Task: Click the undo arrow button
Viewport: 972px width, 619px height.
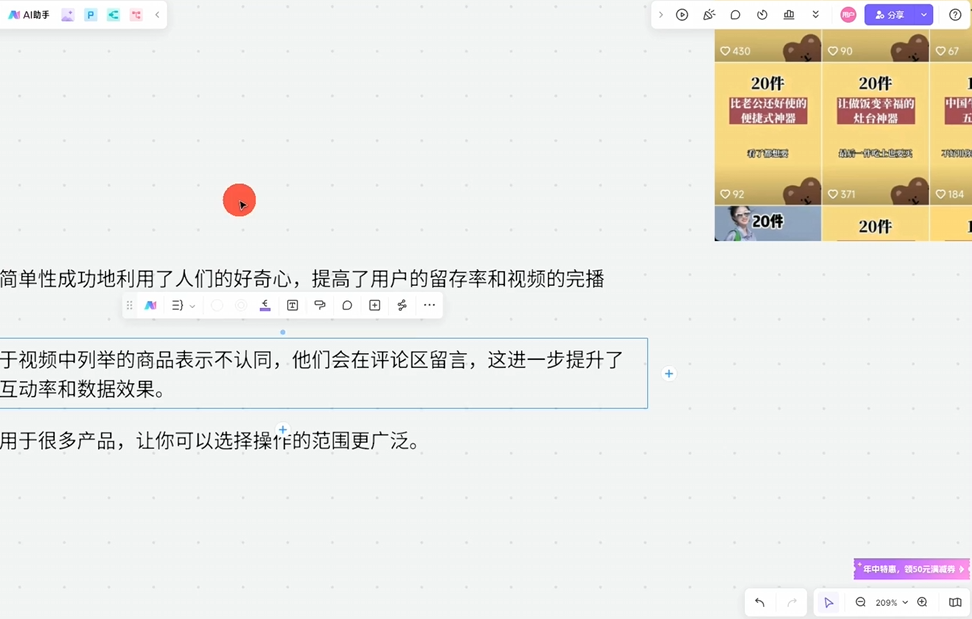Action: 760,602
